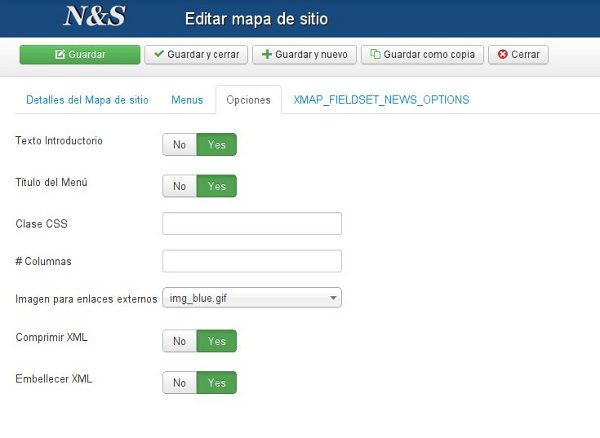Click the Editar mapa de sitio heading
The height and width of the screenshot is (438, 600).
pos(256,18)
